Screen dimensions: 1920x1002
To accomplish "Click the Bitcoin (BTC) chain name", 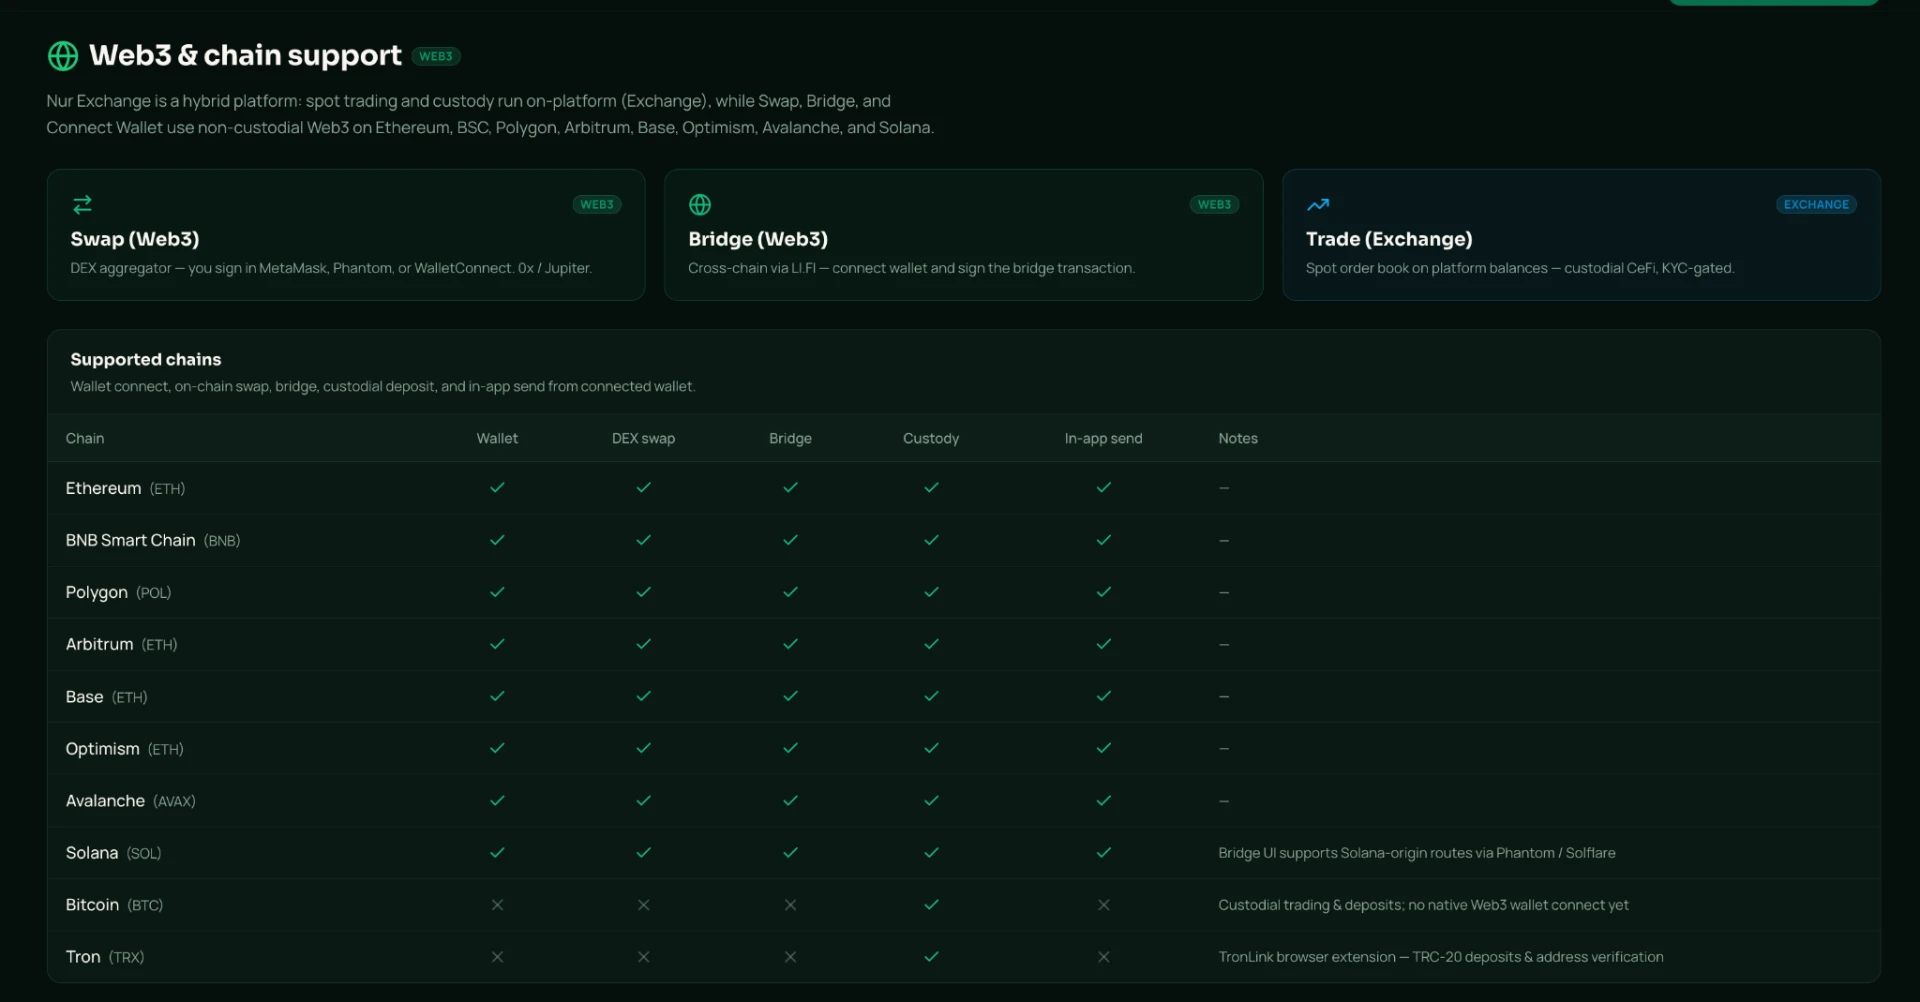I will [114, 905].
